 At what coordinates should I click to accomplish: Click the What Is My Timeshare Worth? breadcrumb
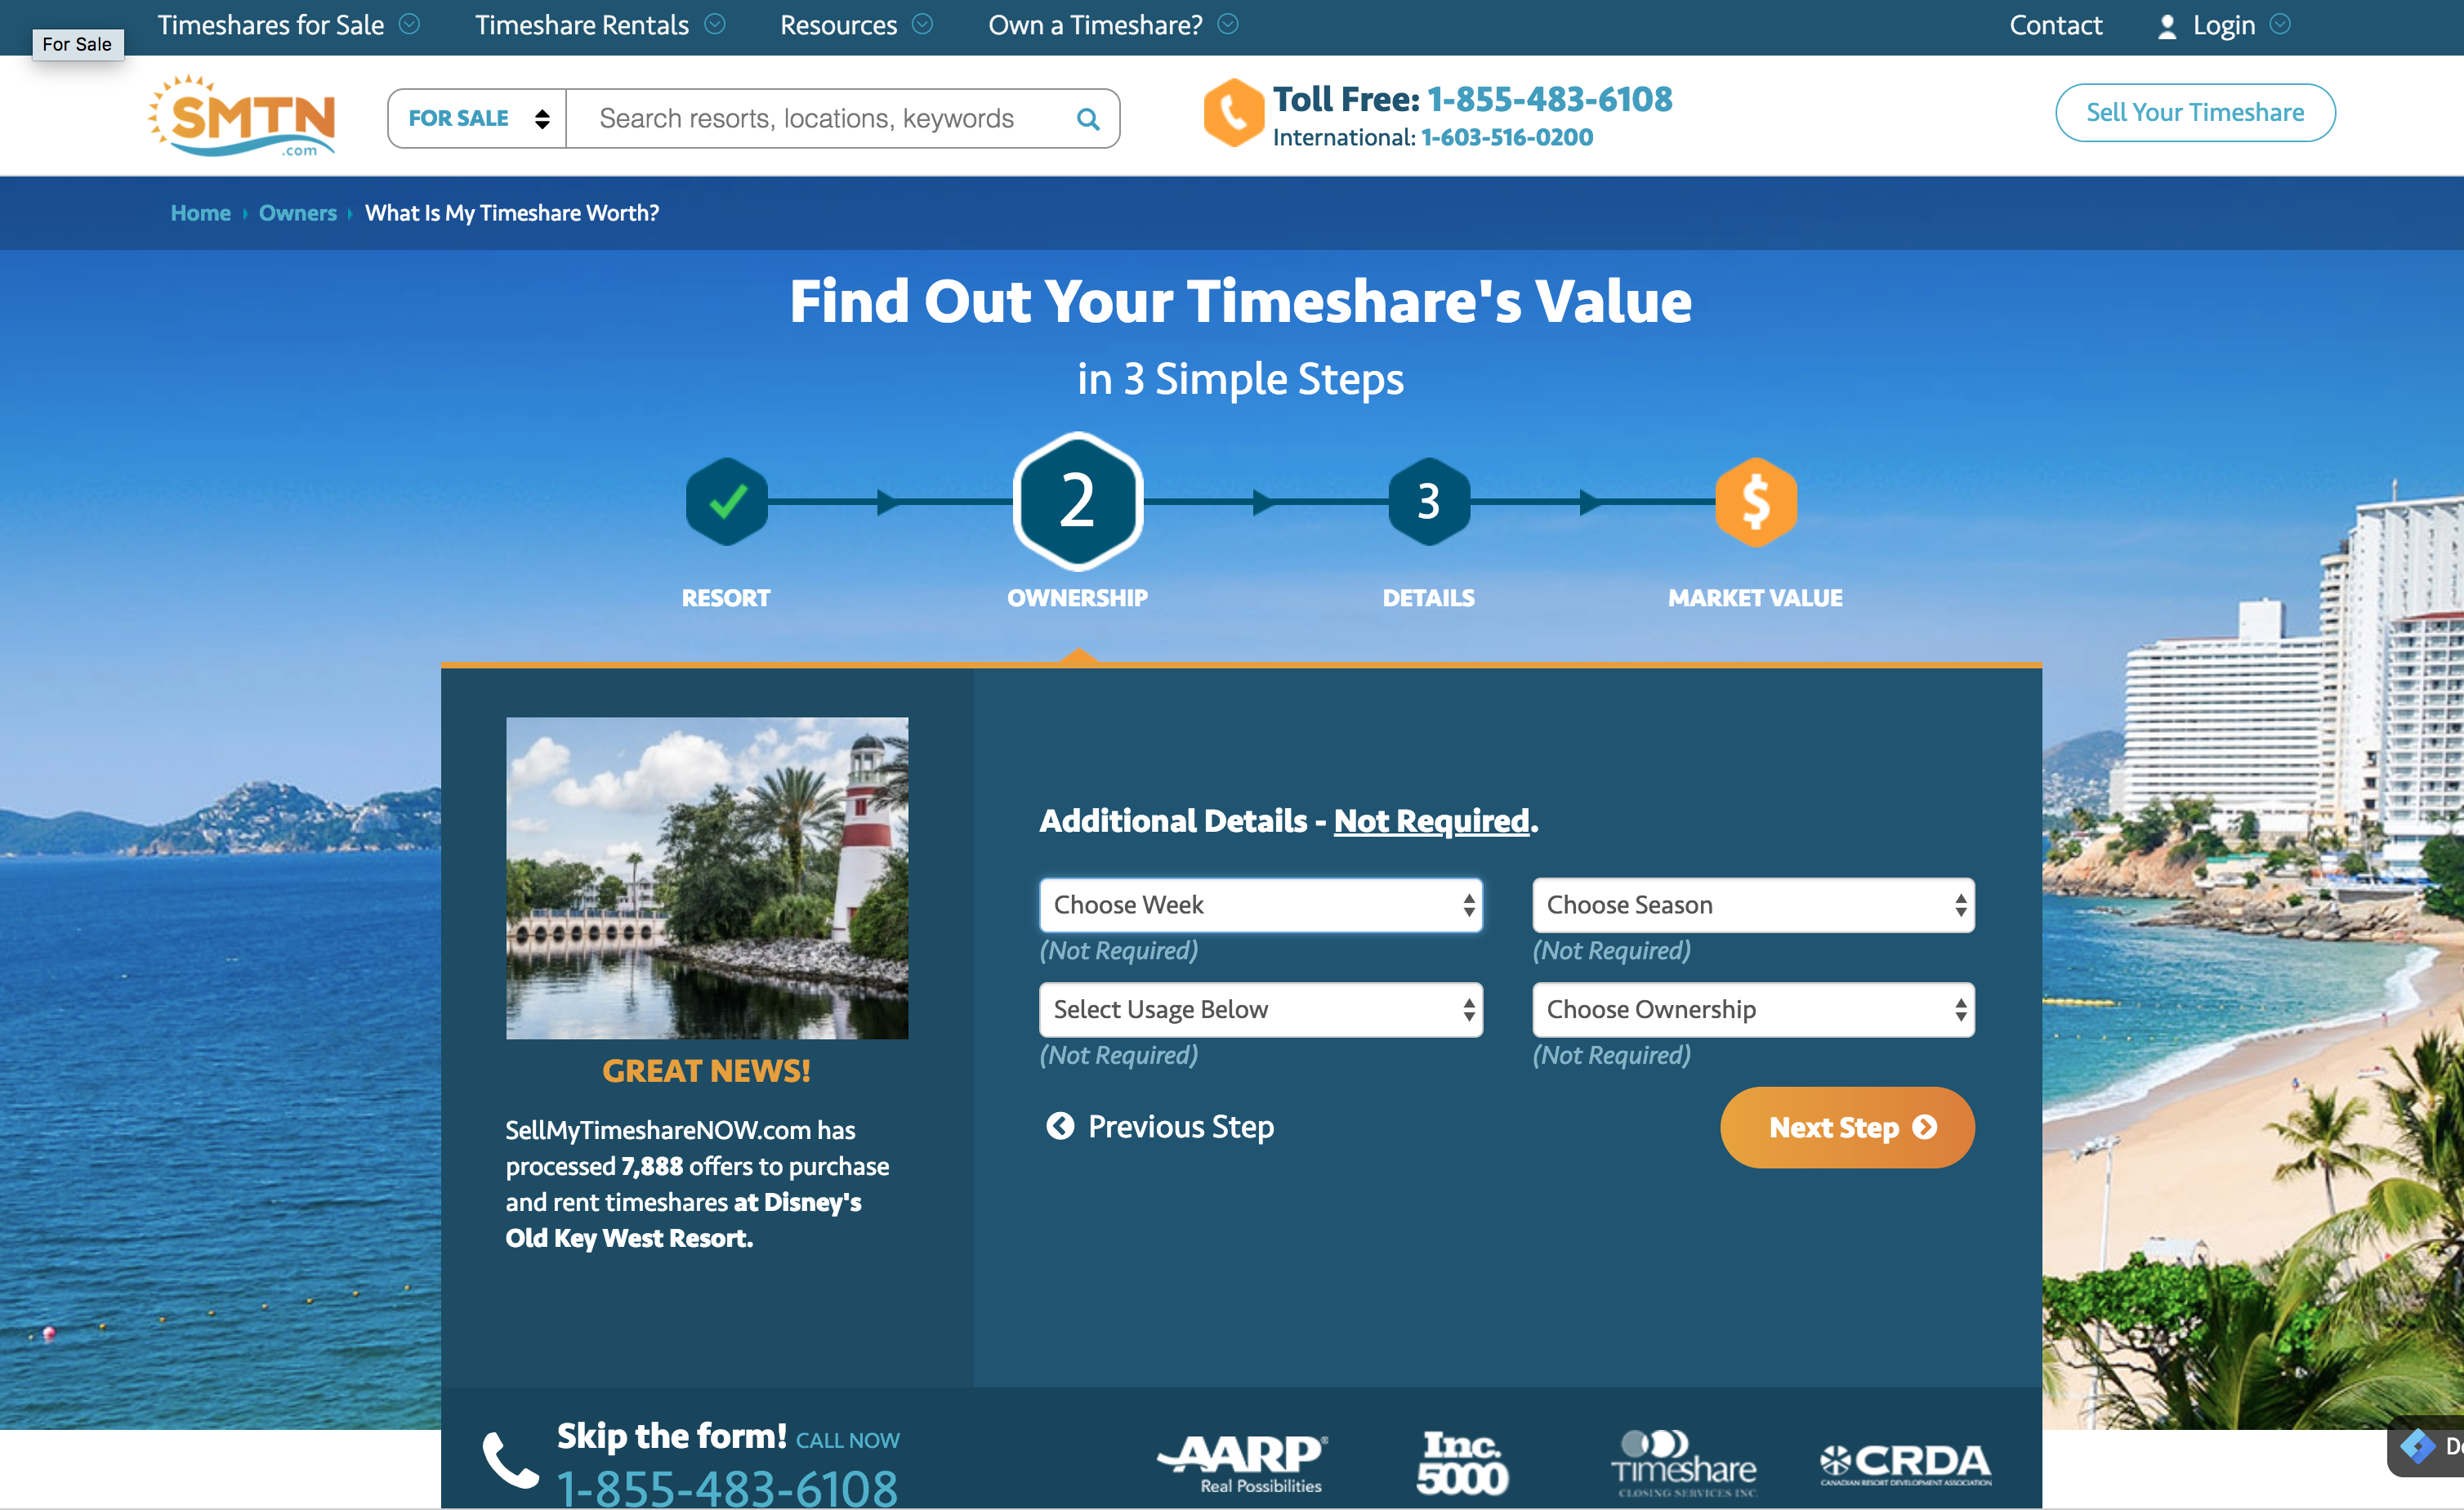pyautogui.click(x=512, y=213)
